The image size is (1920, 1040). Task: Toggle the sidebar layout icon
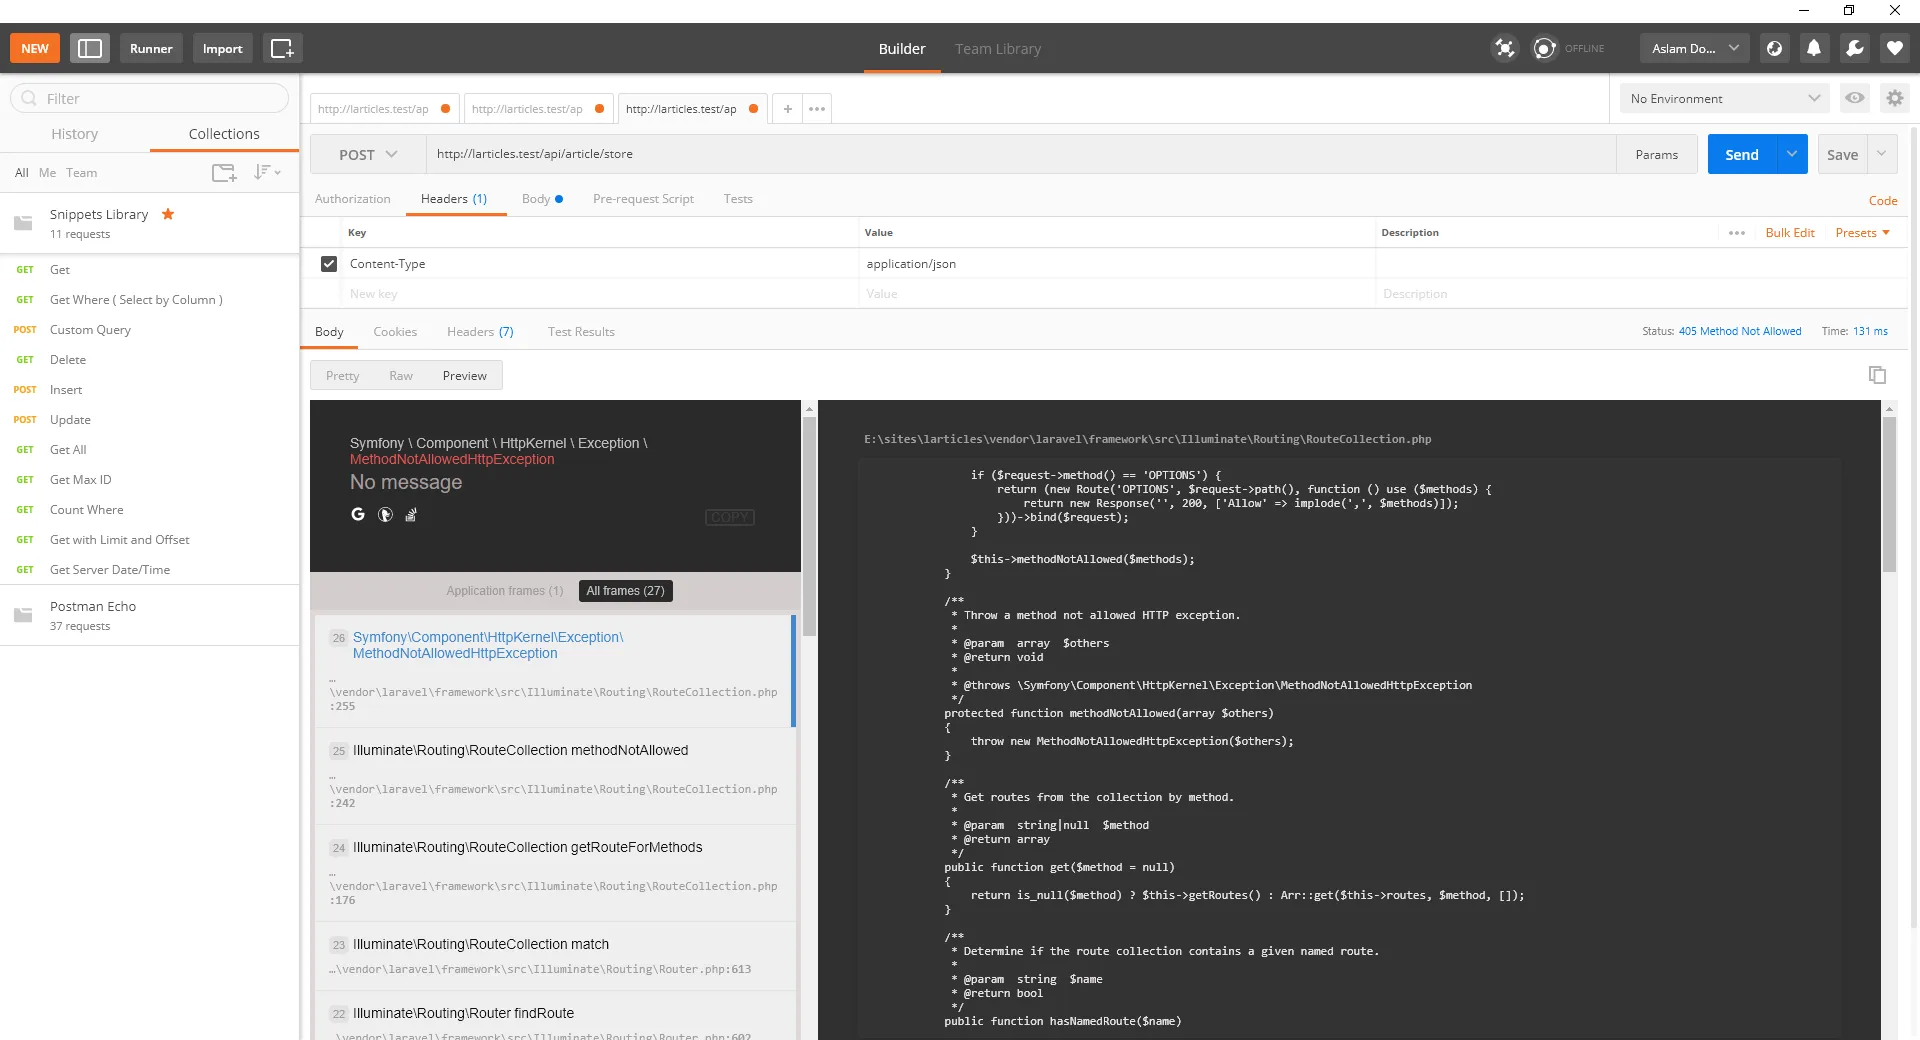coord(90,48)
